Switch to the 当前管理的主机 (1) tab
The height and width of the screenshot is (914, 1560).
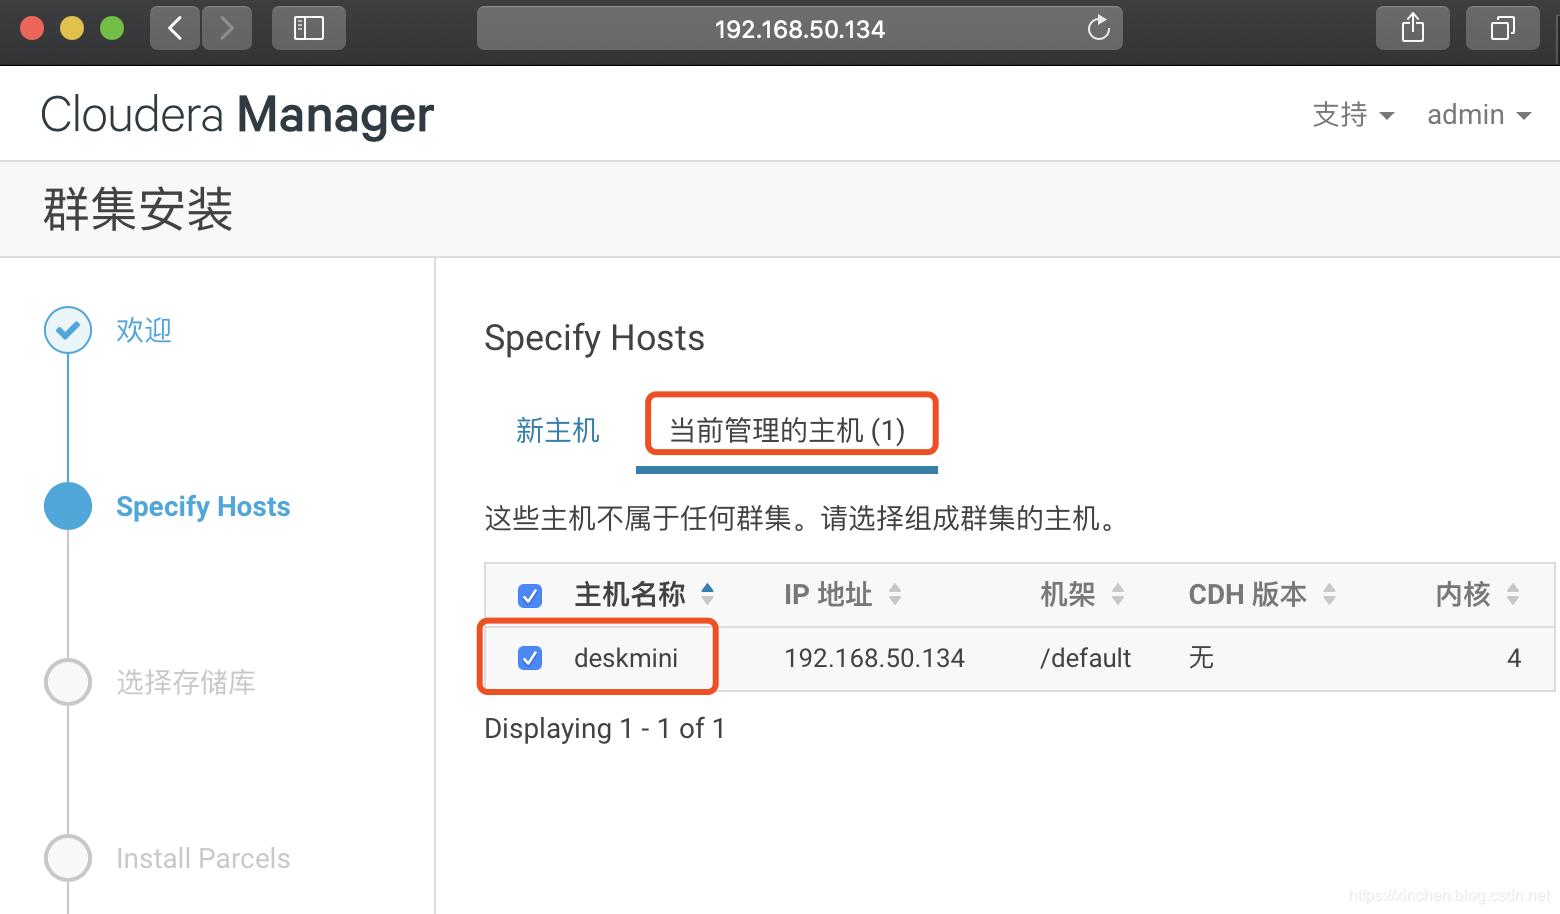click(x=787, y=430)
